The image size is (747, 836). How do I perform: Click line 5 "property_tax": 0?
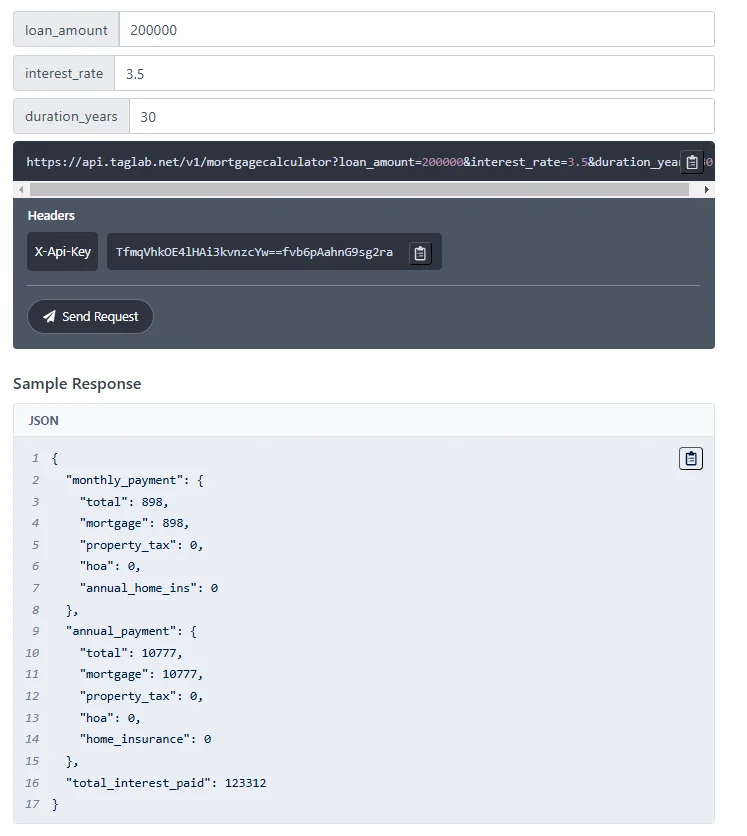[141, 545]
